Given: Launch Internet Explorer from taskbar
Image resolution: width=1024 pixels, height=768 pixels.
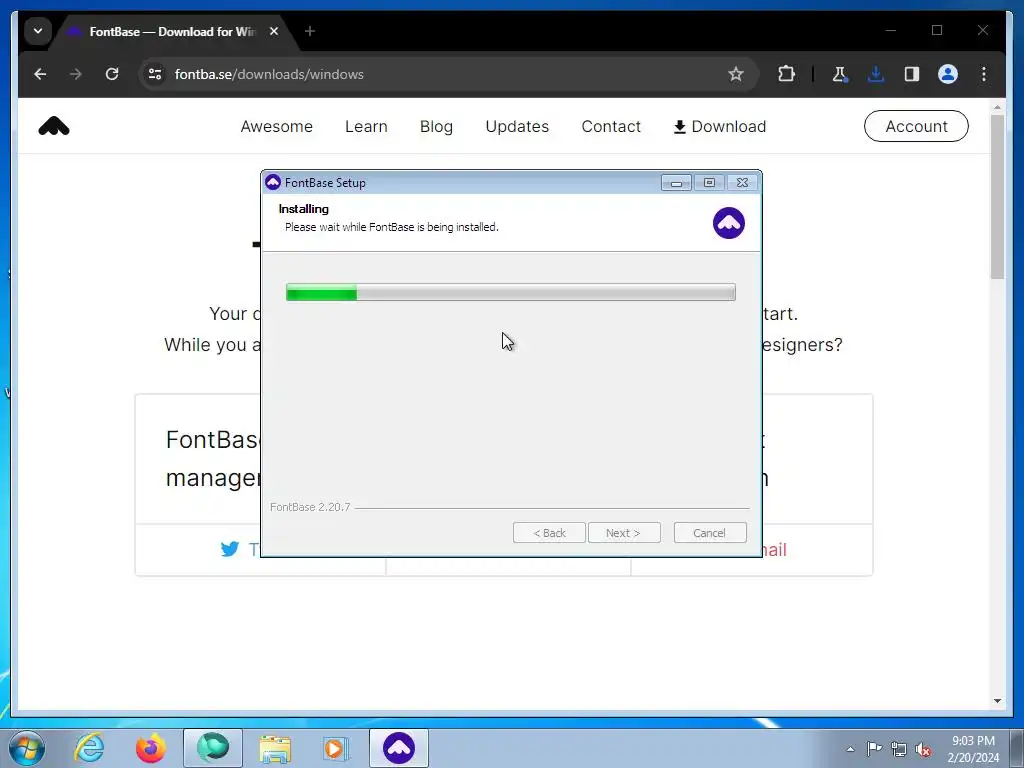Looking at the screenshot, I should tap(89, 748).
